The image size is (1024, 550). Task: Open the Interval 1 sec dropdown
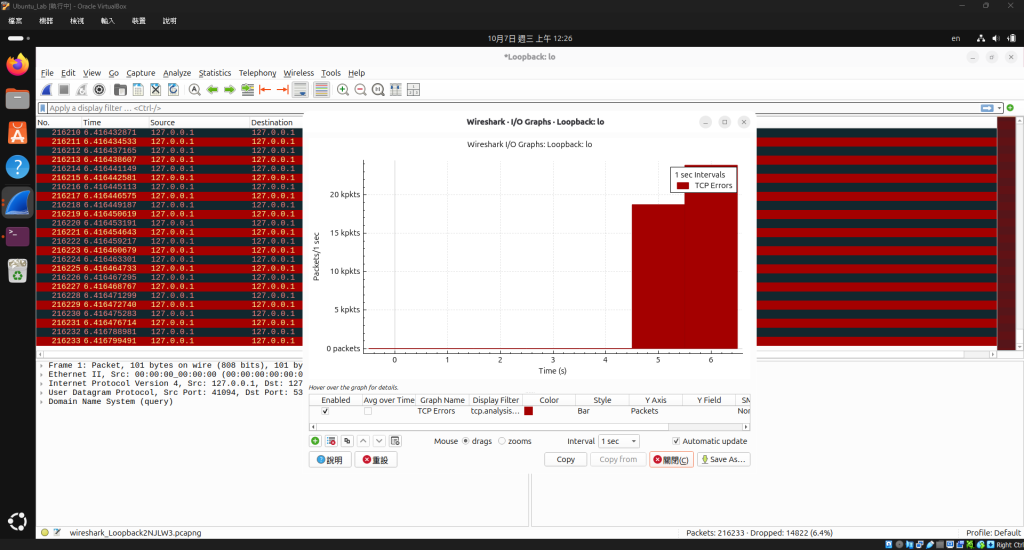pyautogui.click(x=619, y=441)
